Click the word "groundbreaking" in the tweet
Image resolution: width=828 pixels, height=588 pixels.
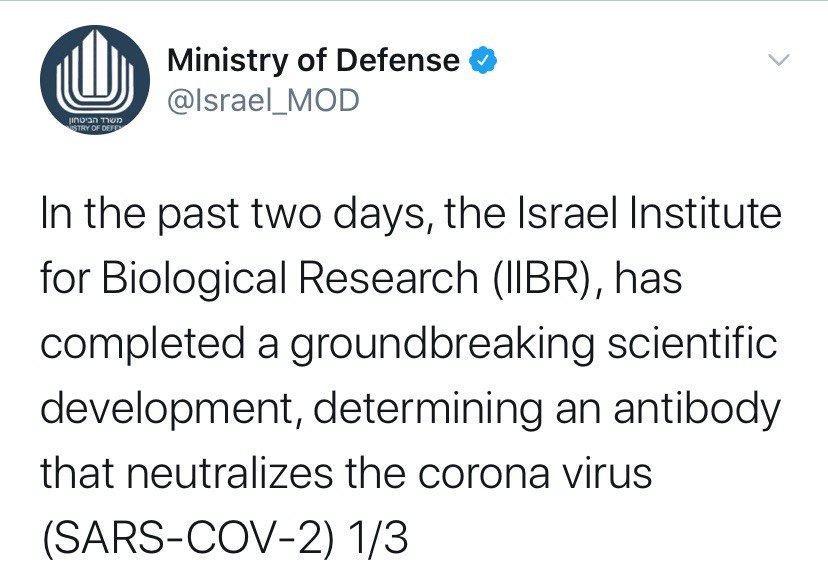(442, 345)
